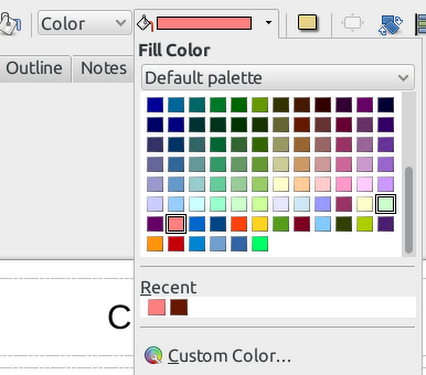This screenshot has height=375, width=426.
Task: Pick the dark brown swatch under Recent
Action: pos(179,307)
